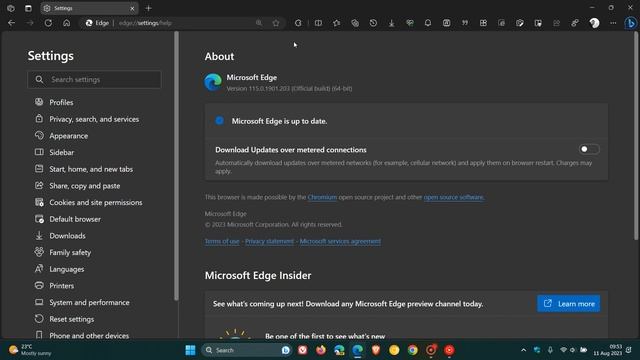The width and height of the screenshot is (640, 360).
Task: Open the Settings and more ellipsis menu
Action: (613, 23)
